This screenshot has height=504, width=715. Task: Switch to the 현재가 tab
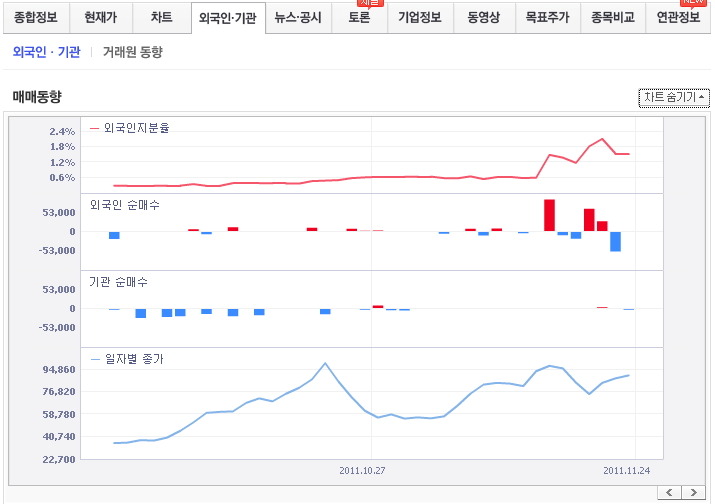click(x=100, y=18)
